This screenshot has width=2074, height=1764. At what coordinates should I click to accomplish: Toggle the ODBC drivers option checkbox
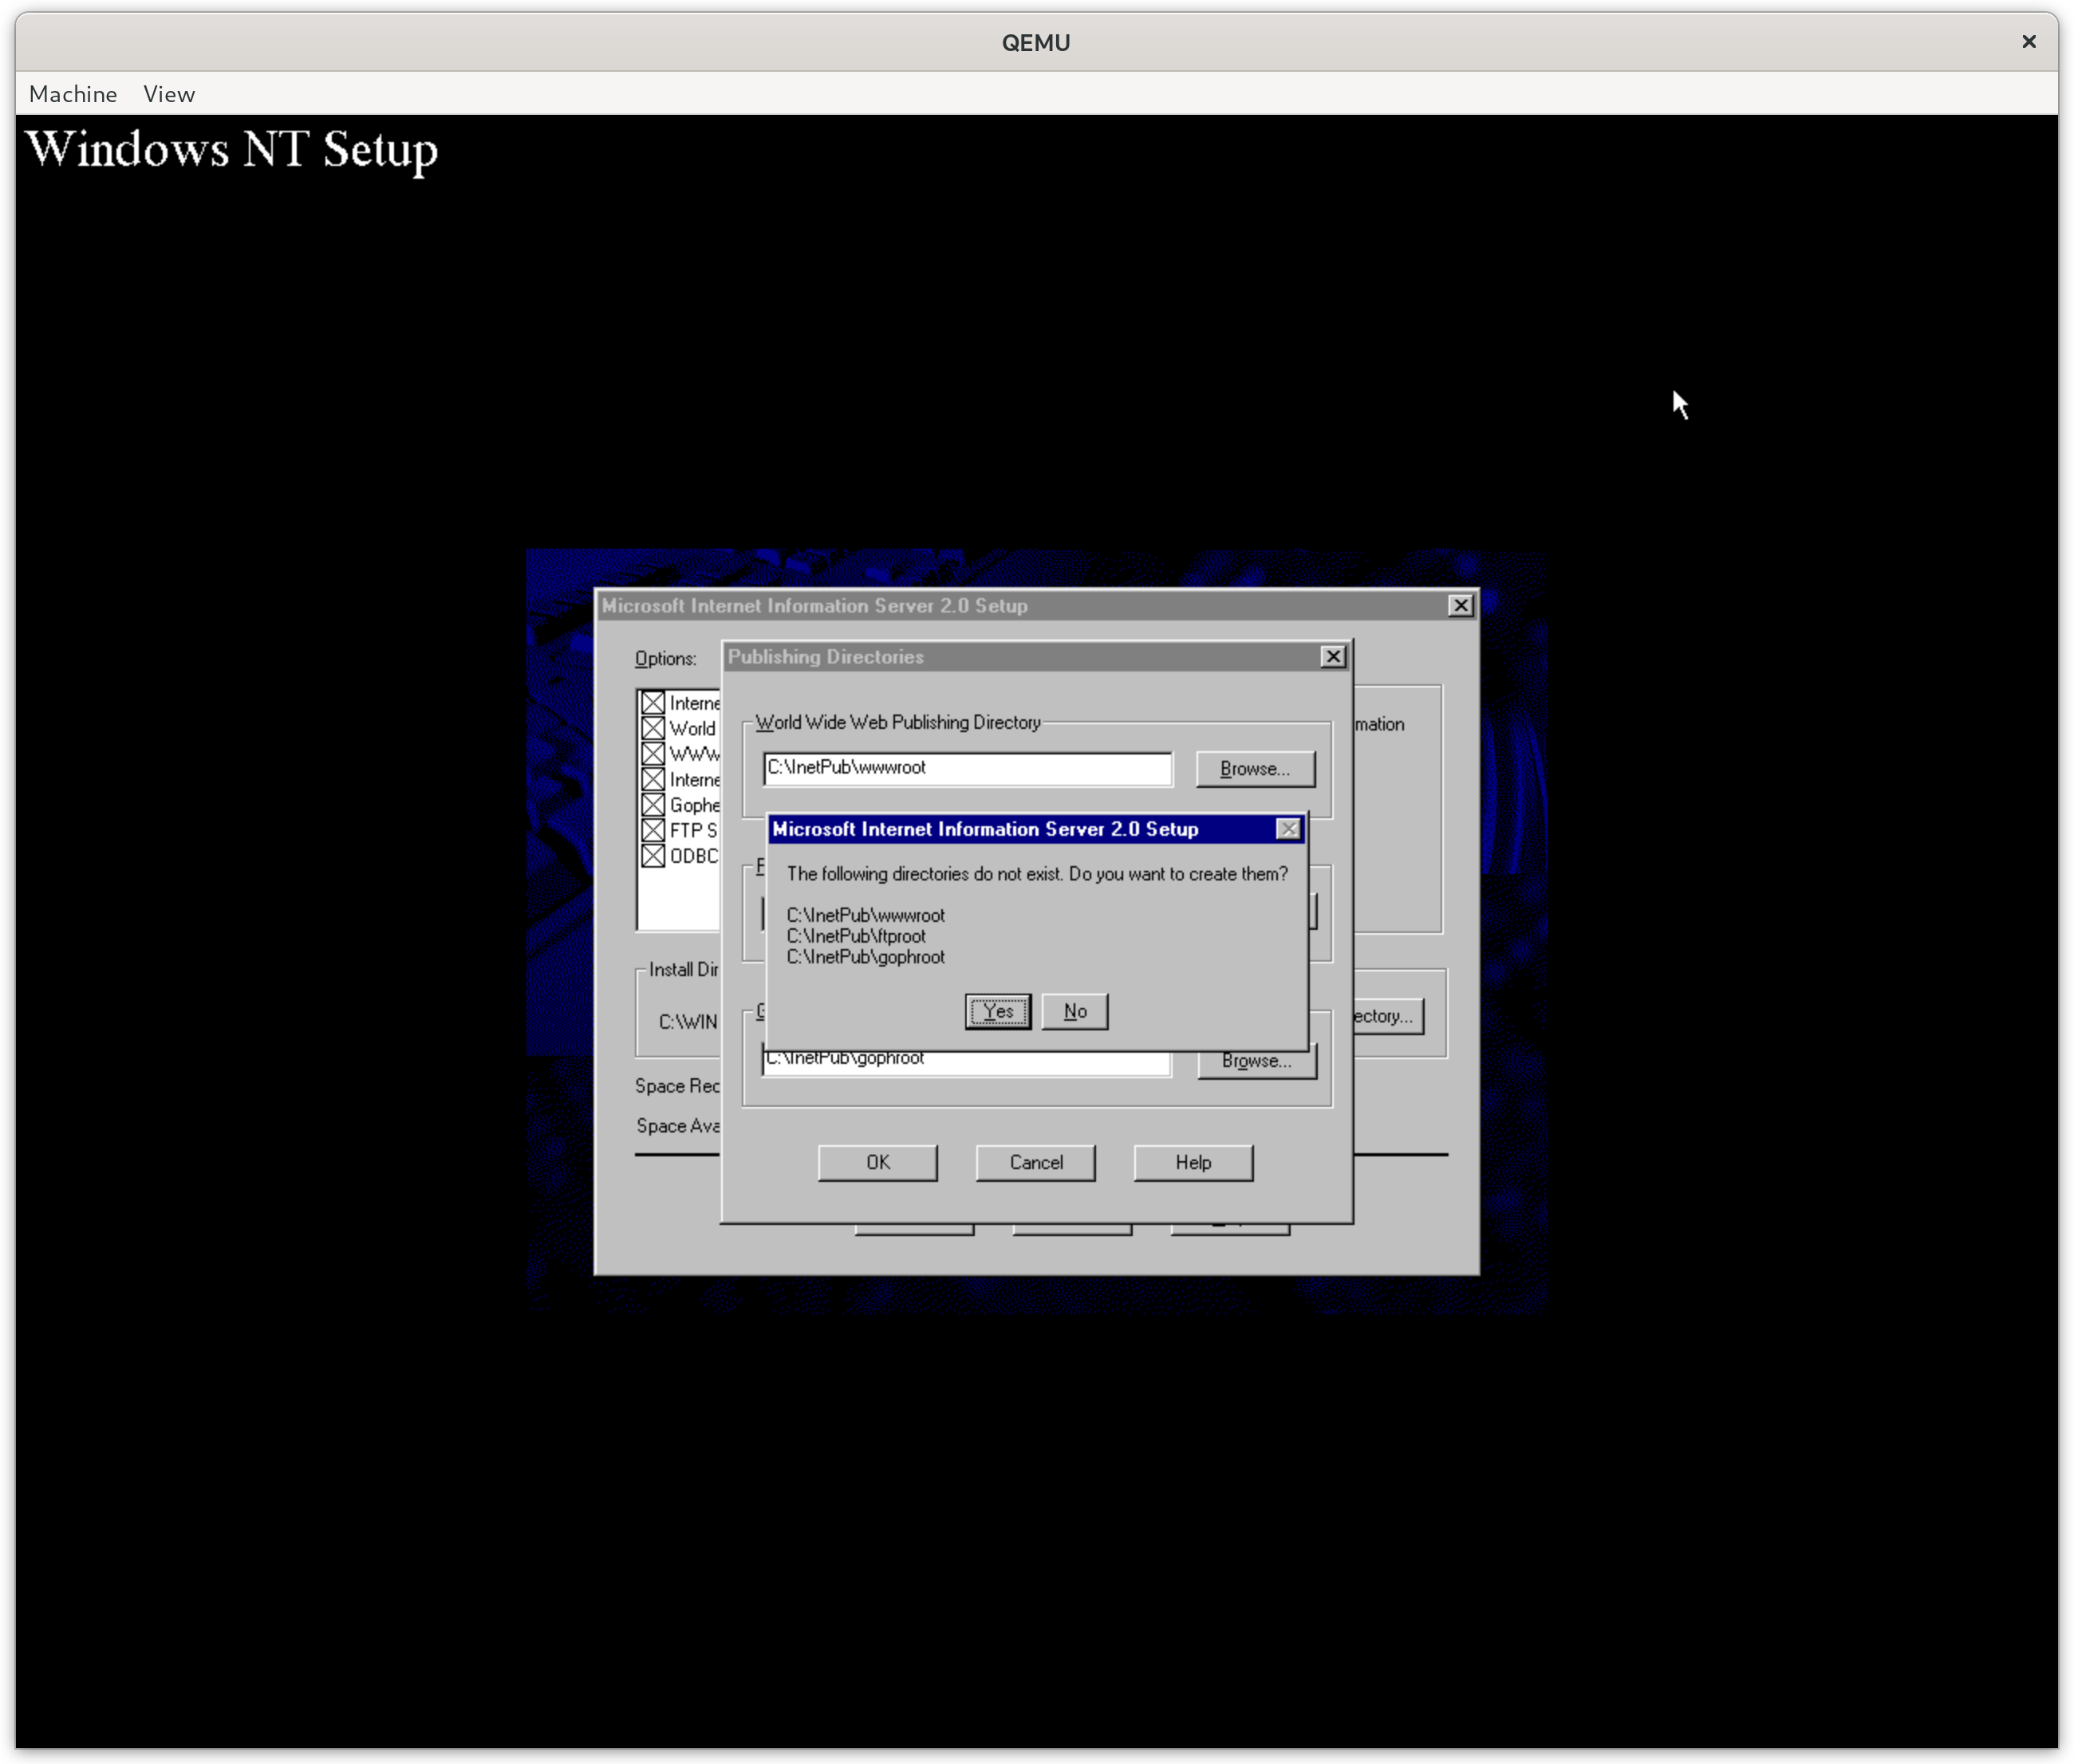(653, 856)
